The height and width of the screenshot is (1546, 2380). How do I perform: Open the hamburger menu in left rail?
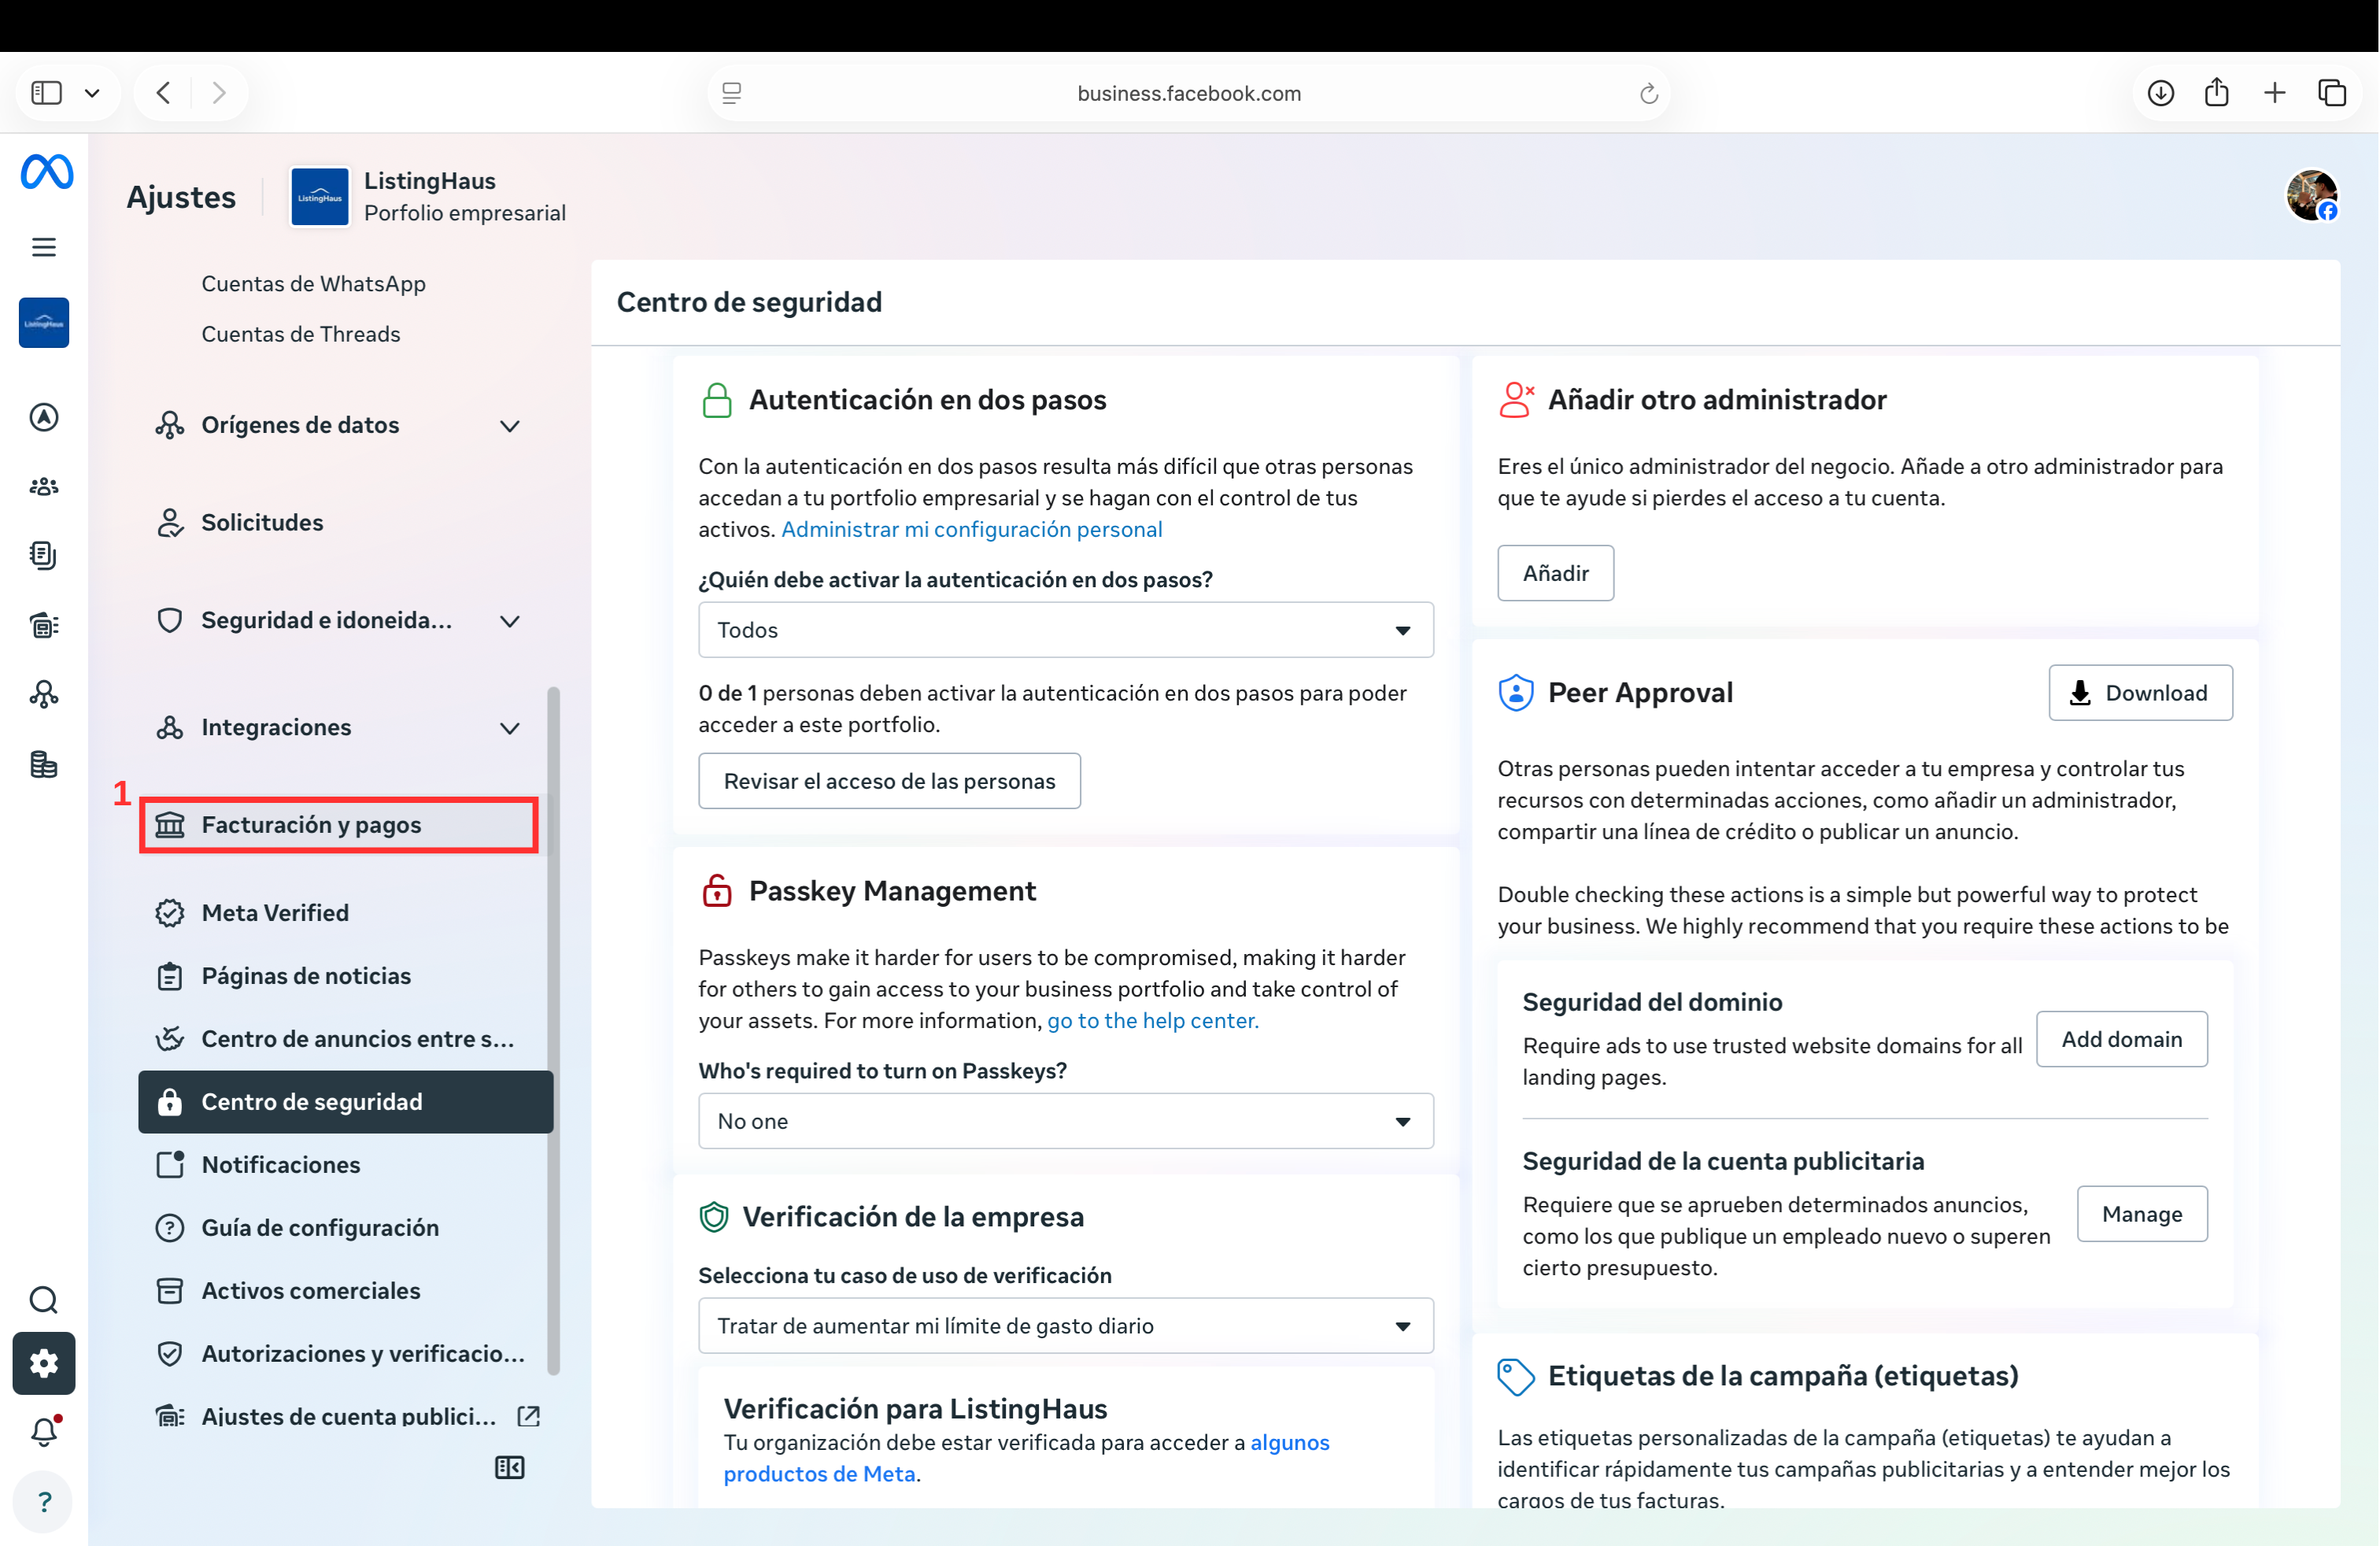(x=44, y=247)
